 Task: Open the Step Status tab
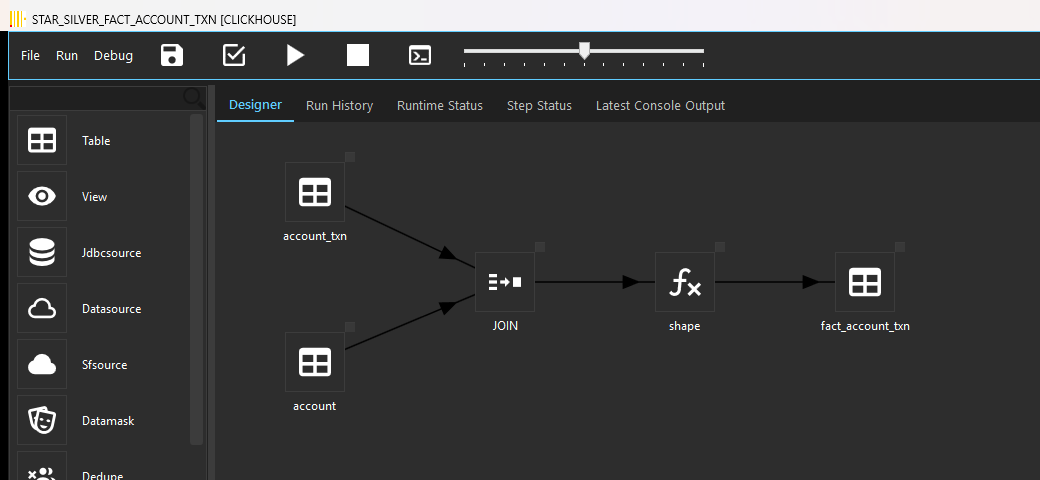pyautogui.click(x=539, y=105)
